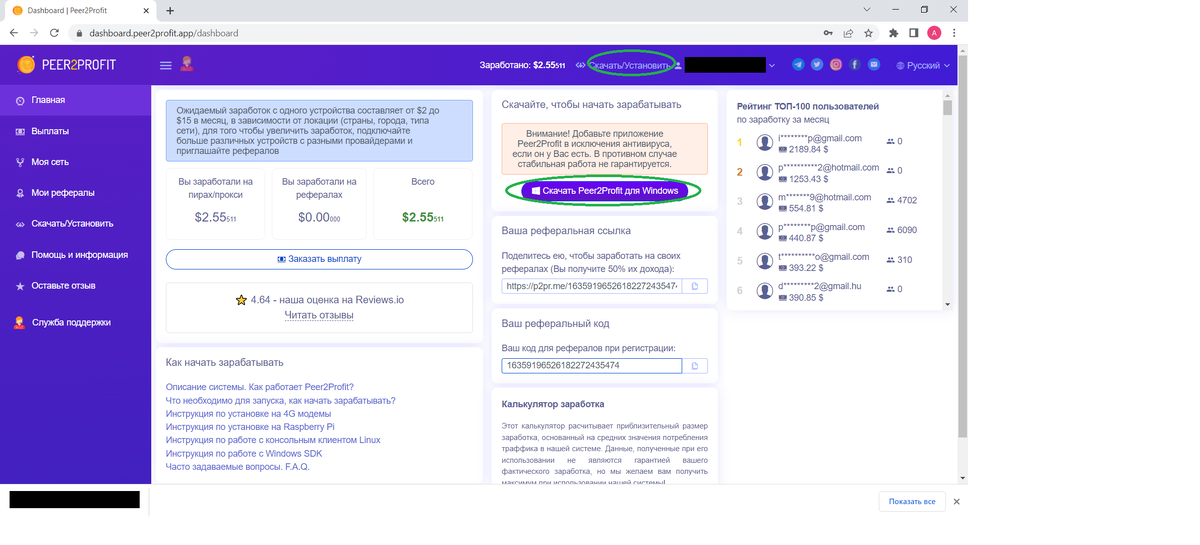Viewport: 1200px width, 545px height.
Task: Open 'Инструкция по установке на 4G модемы' link
Action: (x=248, y=413)
